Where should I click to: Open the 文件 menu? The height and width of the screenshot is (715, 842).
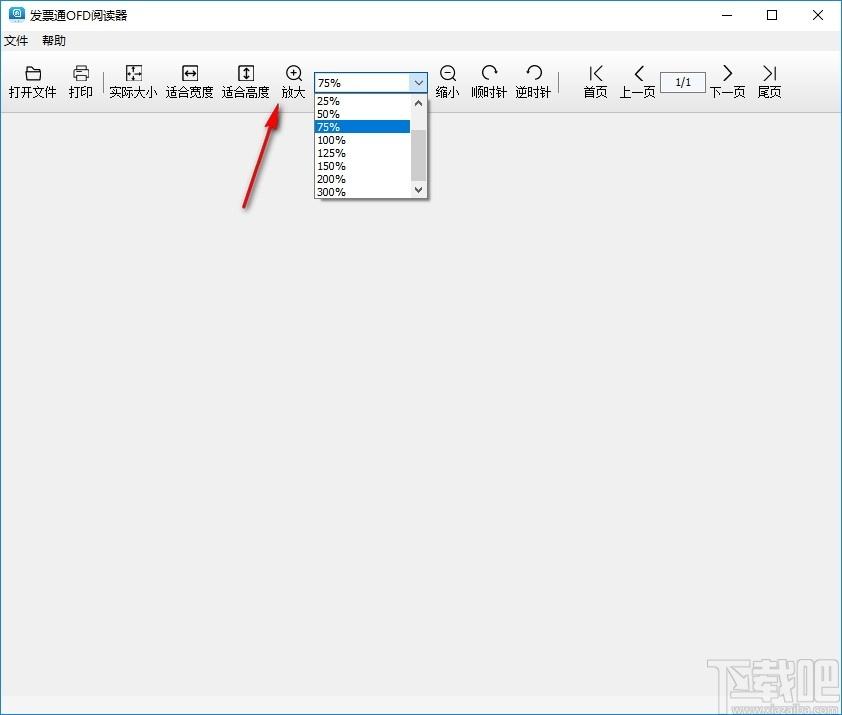click(16, 41)
